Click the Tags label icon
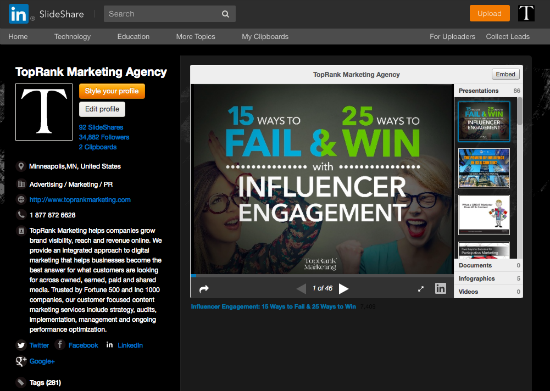 click(21, 382)
